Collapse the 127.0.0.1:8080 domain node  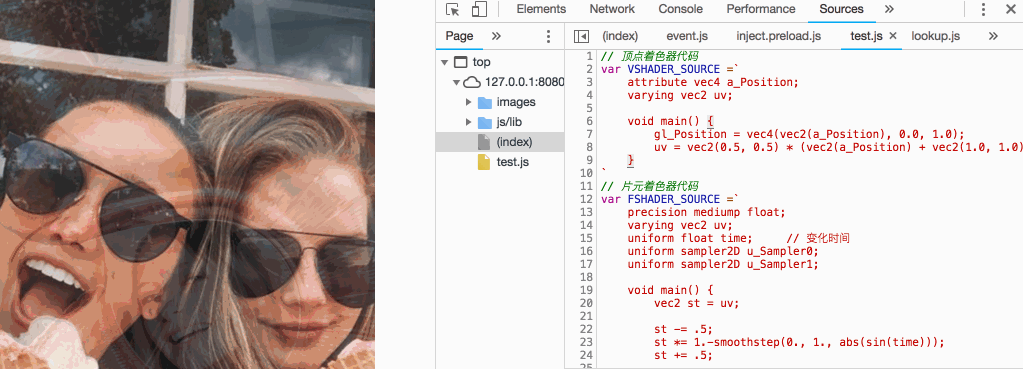point(456,83)
